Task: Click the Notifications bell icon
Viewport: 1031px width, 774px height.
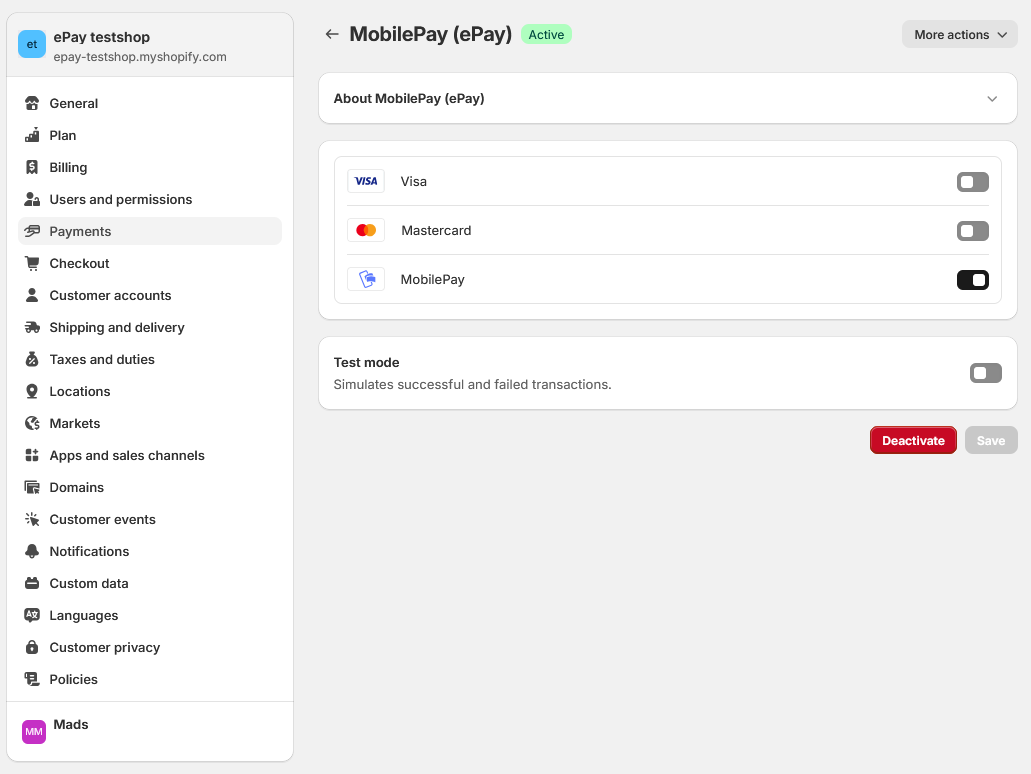Action: pyautogui.click(x=32, y=551)
